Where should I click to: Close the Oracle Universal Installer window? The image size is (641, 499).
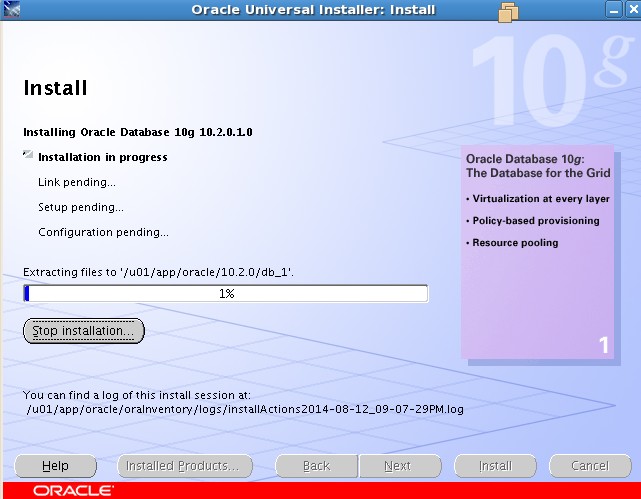point(633,10)
